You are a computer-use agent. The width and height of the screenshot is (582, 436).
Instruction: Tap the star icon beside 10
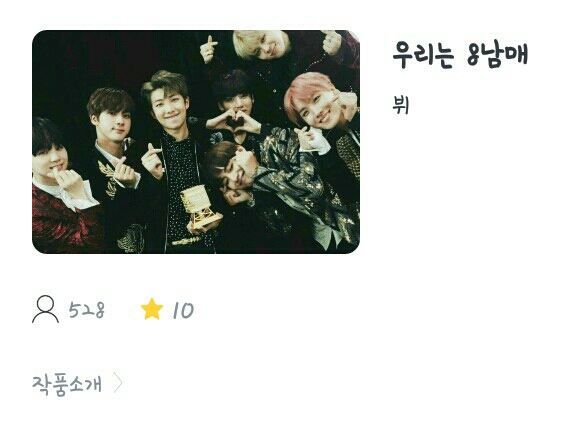point(152,309)
